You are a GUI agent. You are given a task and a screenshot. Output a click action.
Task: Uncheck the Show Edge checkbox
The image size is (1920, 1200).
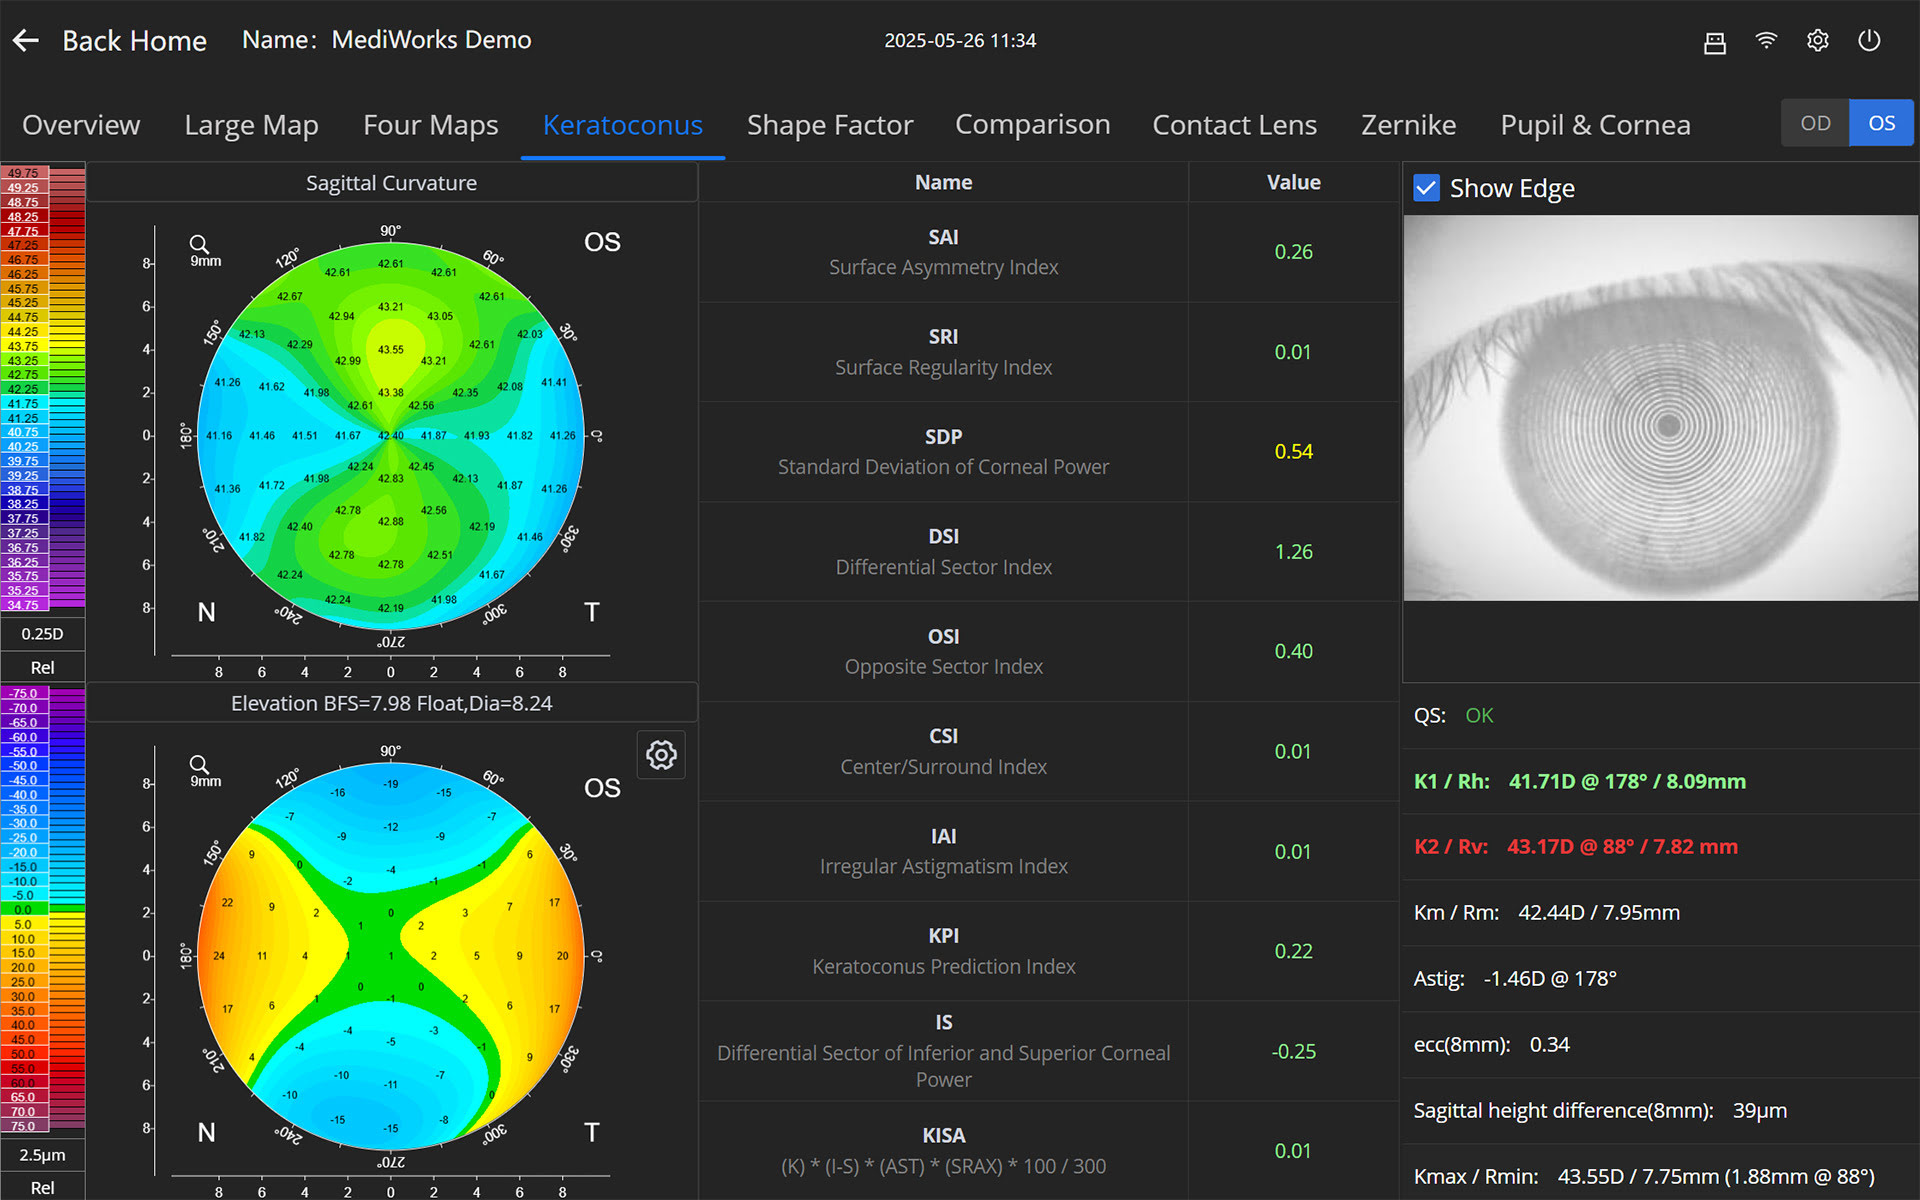(1426, 188)
